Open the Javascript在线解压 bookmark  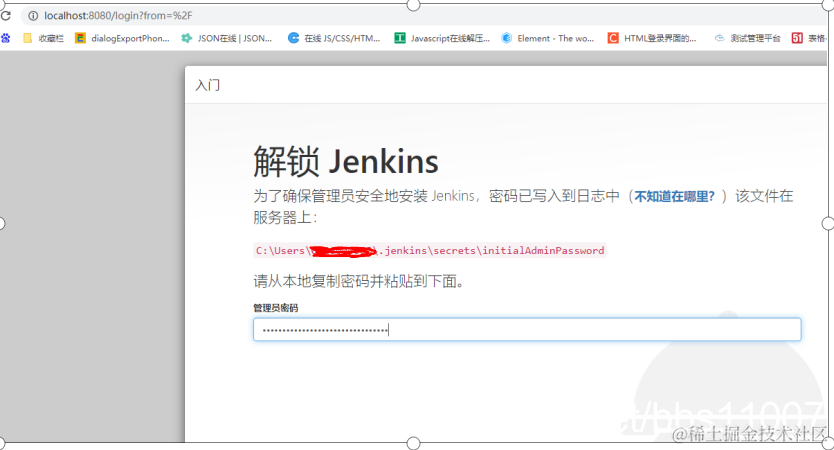pos(442,38)
